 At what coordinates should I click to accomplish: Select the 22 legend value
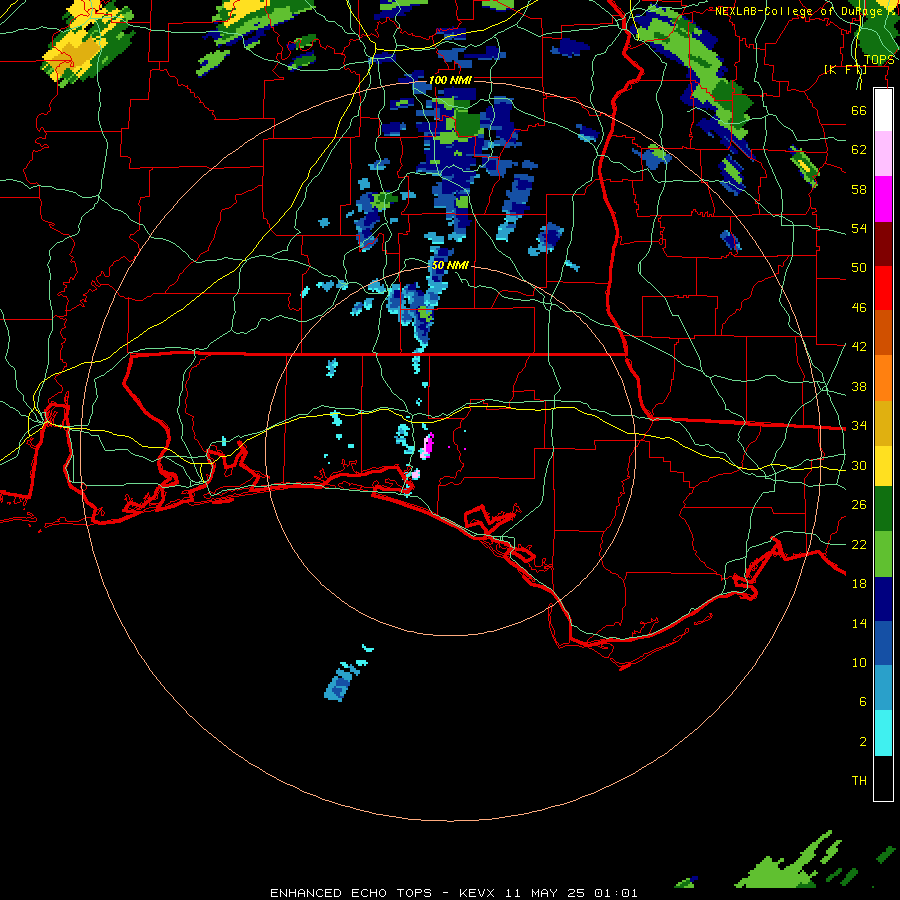(x=859, y=544)
